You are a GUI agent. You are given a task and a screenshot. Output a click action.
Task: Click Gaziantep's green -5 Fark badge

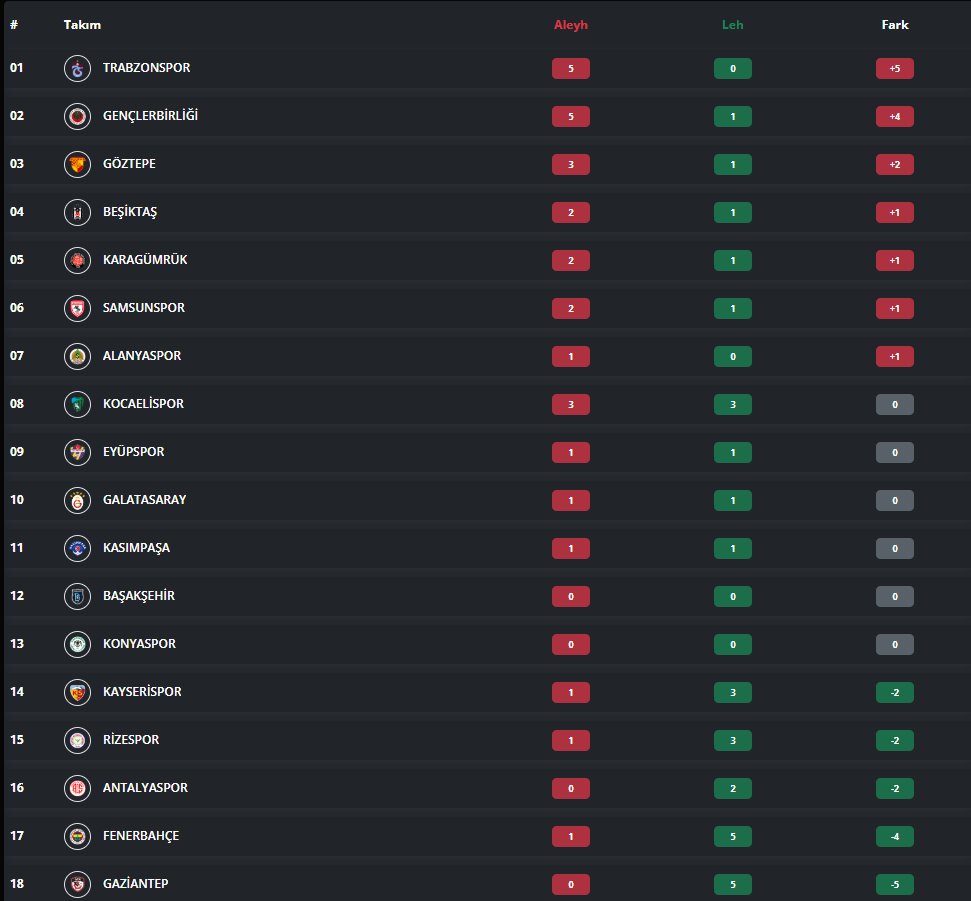pos(895,884)
